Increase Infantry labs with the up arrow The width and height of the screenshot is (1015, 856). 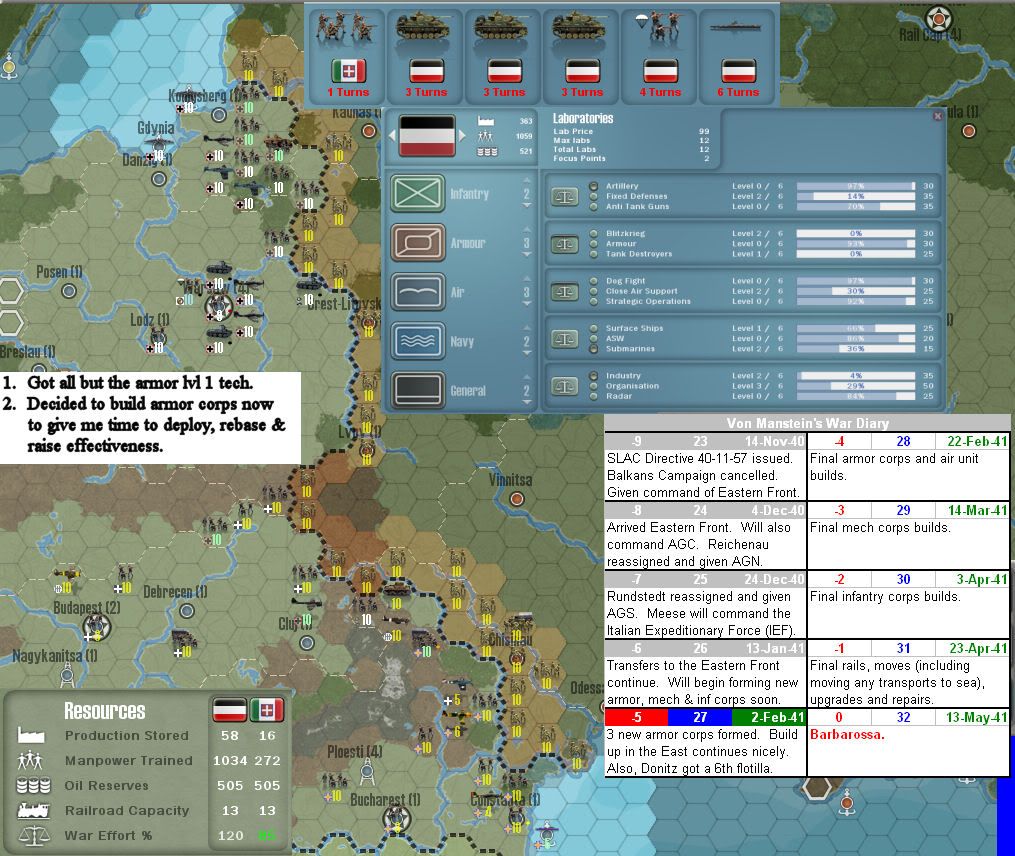tap(527, 180)
